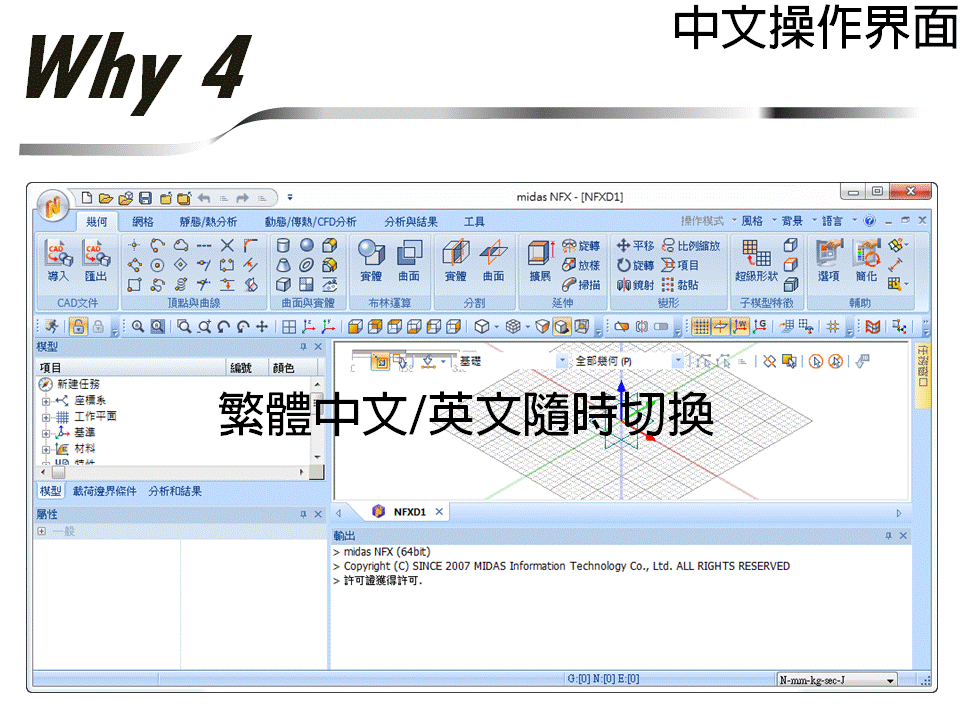Viewport: 960px width, 720px height.
Task: Click the Redo arrow icon
Action: tap(242, 198)
